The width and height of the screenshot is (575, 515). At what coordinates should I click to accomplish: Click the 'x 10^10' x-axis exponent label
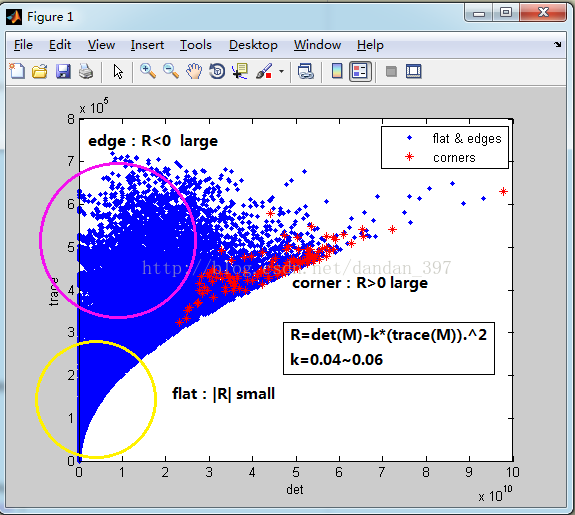(495, 494)
